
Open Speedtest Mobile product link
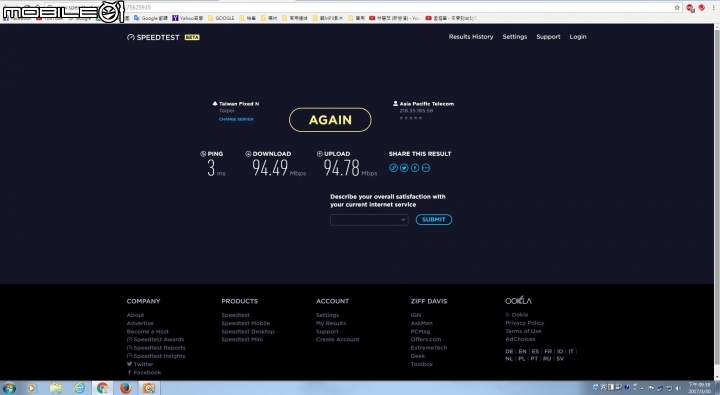click(x=246, y=323)
